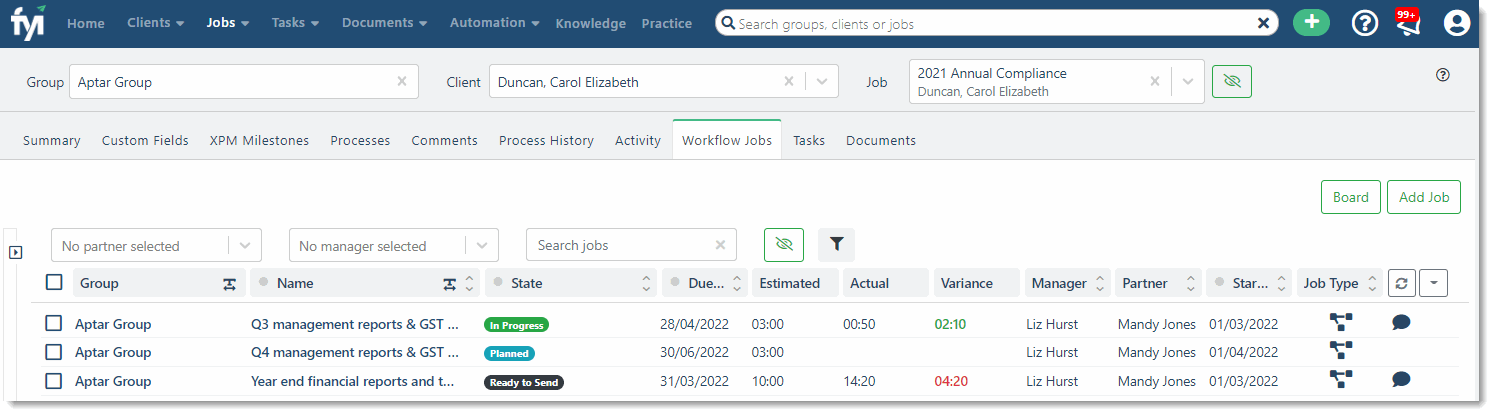The width and height of the screenshot is (1494, 416).
Task: Toggle the eye-slash button next to Search jobs
Action: [x=784, y=245]
